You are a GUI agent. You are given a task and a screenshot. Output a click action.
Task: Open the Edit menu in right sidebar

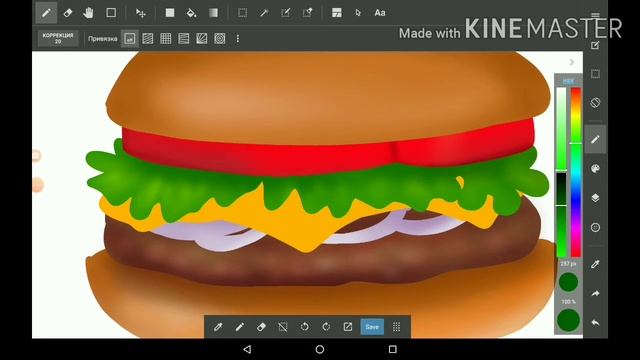point(595,45)
